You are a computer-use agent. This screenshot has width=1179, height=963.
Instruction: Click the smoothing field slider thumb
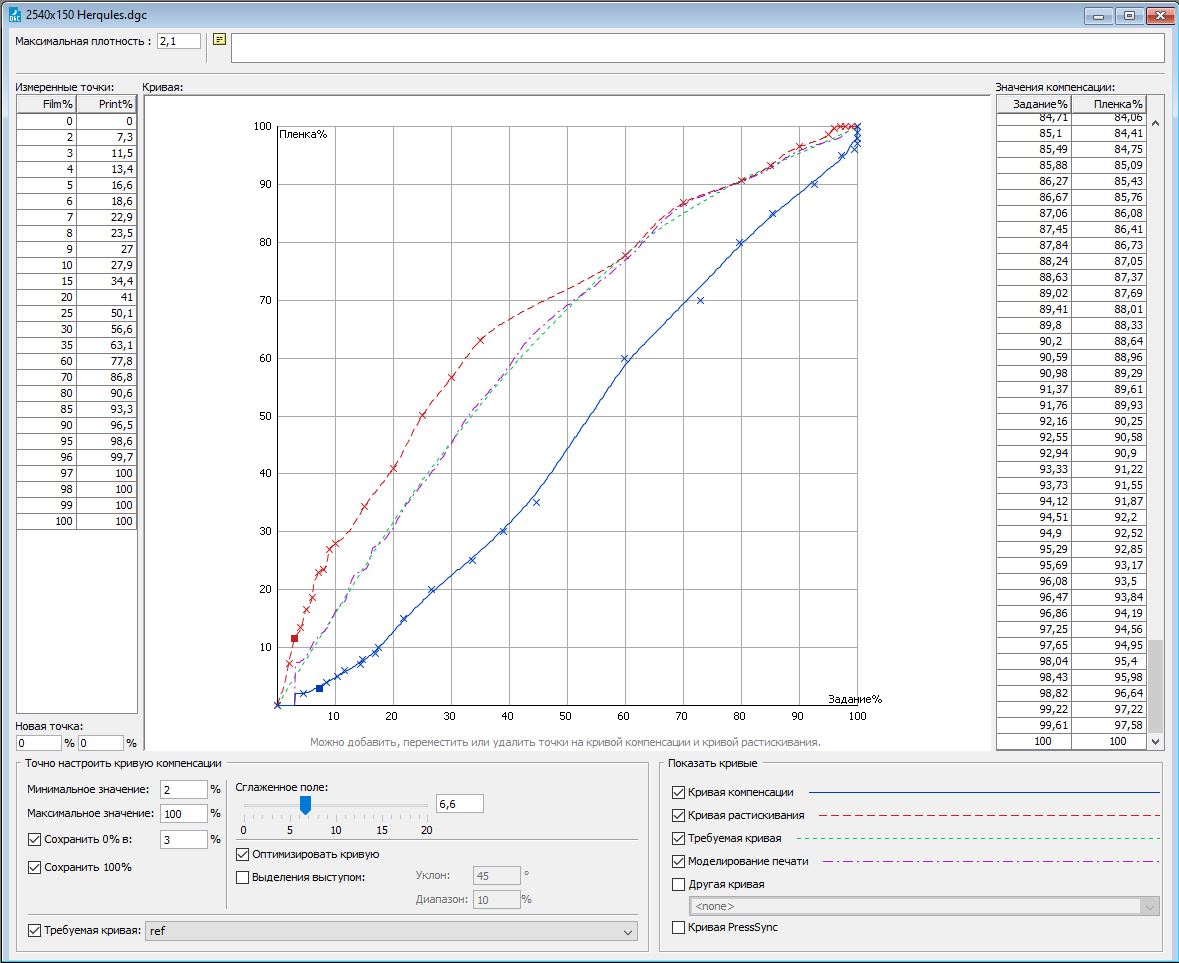[305, 805]
